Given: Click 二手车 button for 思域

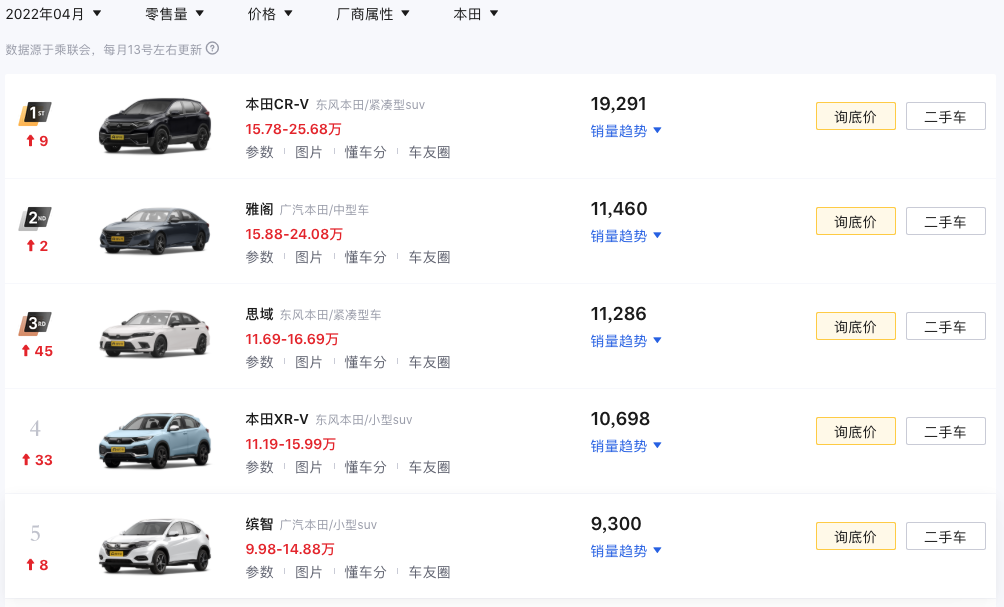Looking at the screenshot, I should point(945,326).
